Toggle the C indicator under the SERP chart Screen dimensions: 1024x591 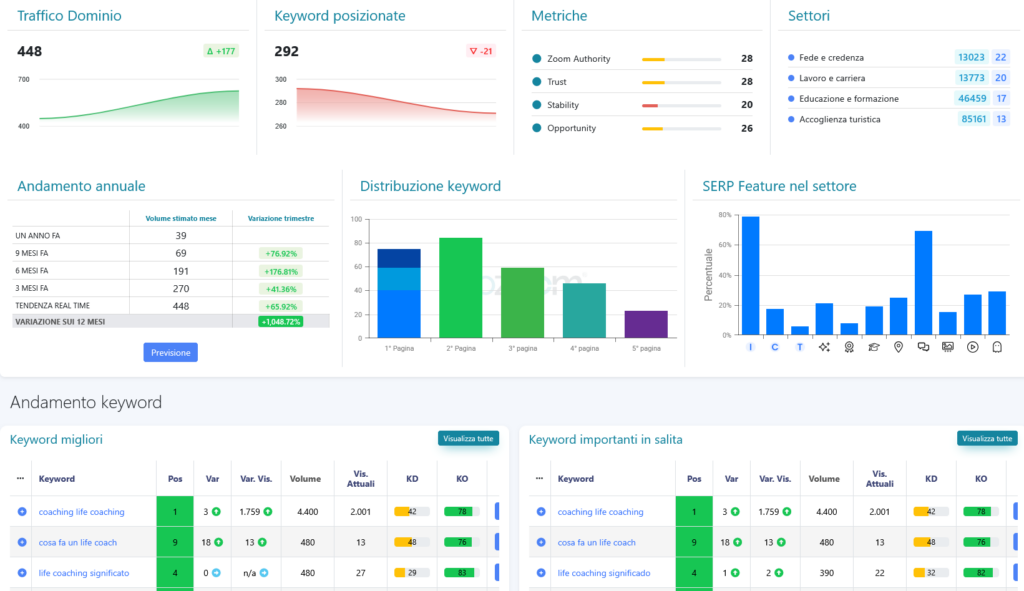(x=774, y=347)
